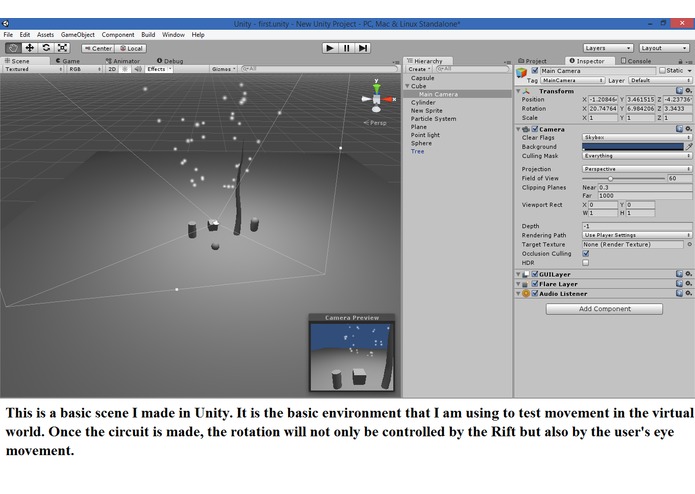Select Particle System in the Hierarchy
The image size is (695, 494).
[x=433, y=119]
